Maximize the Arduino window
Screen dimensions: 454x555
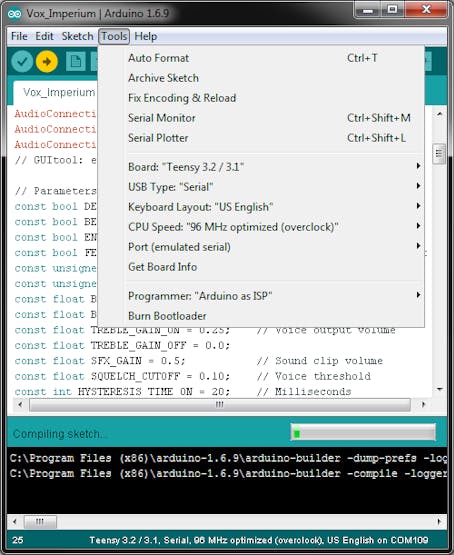(x=392, y=10)
